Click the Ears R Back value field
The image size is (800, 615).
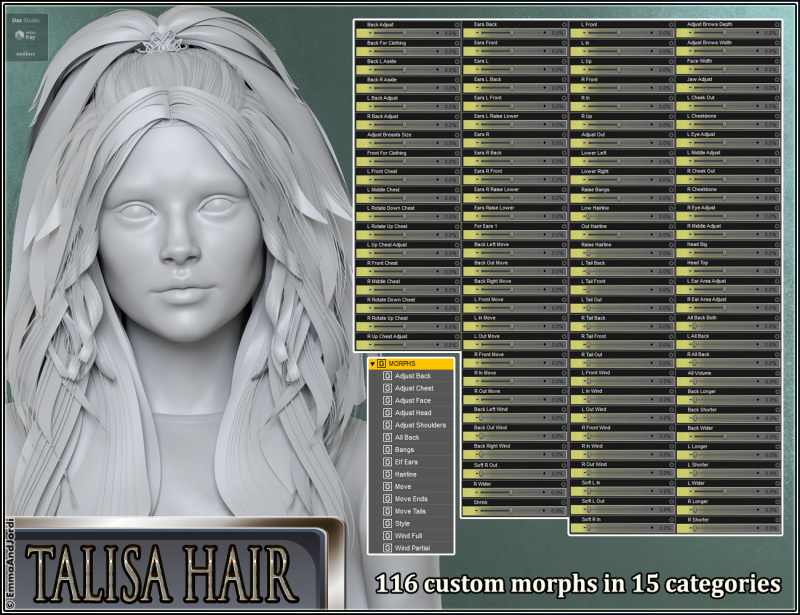558,162
